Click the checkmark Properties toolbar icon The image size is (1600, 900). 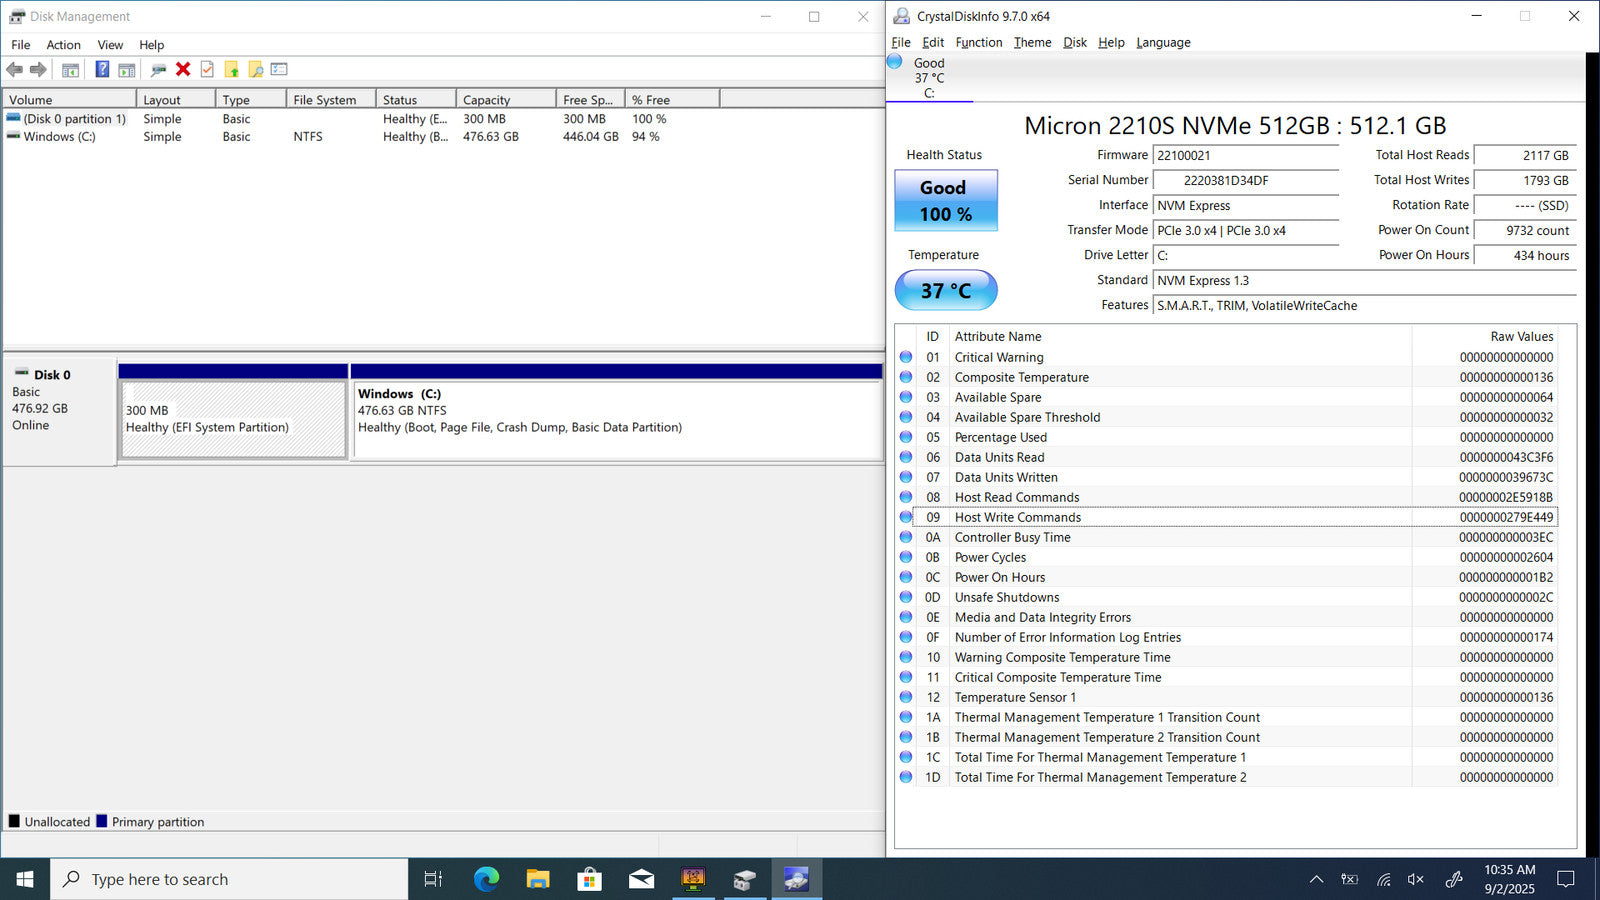click(x=207, y=69)
